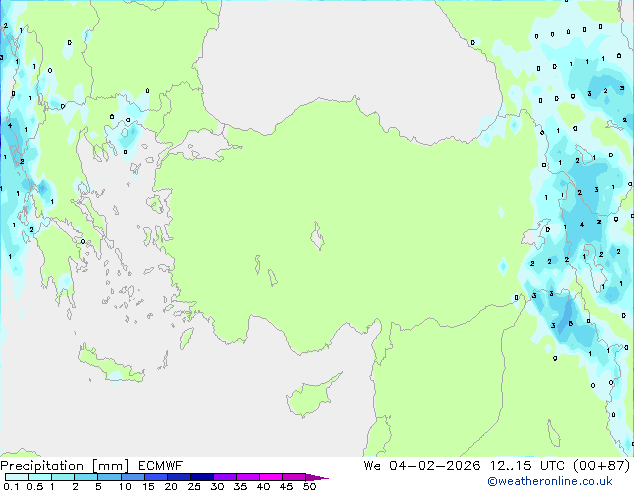
Task: Click the 45–50 mm legend color swatch
Action: point(294,477)
